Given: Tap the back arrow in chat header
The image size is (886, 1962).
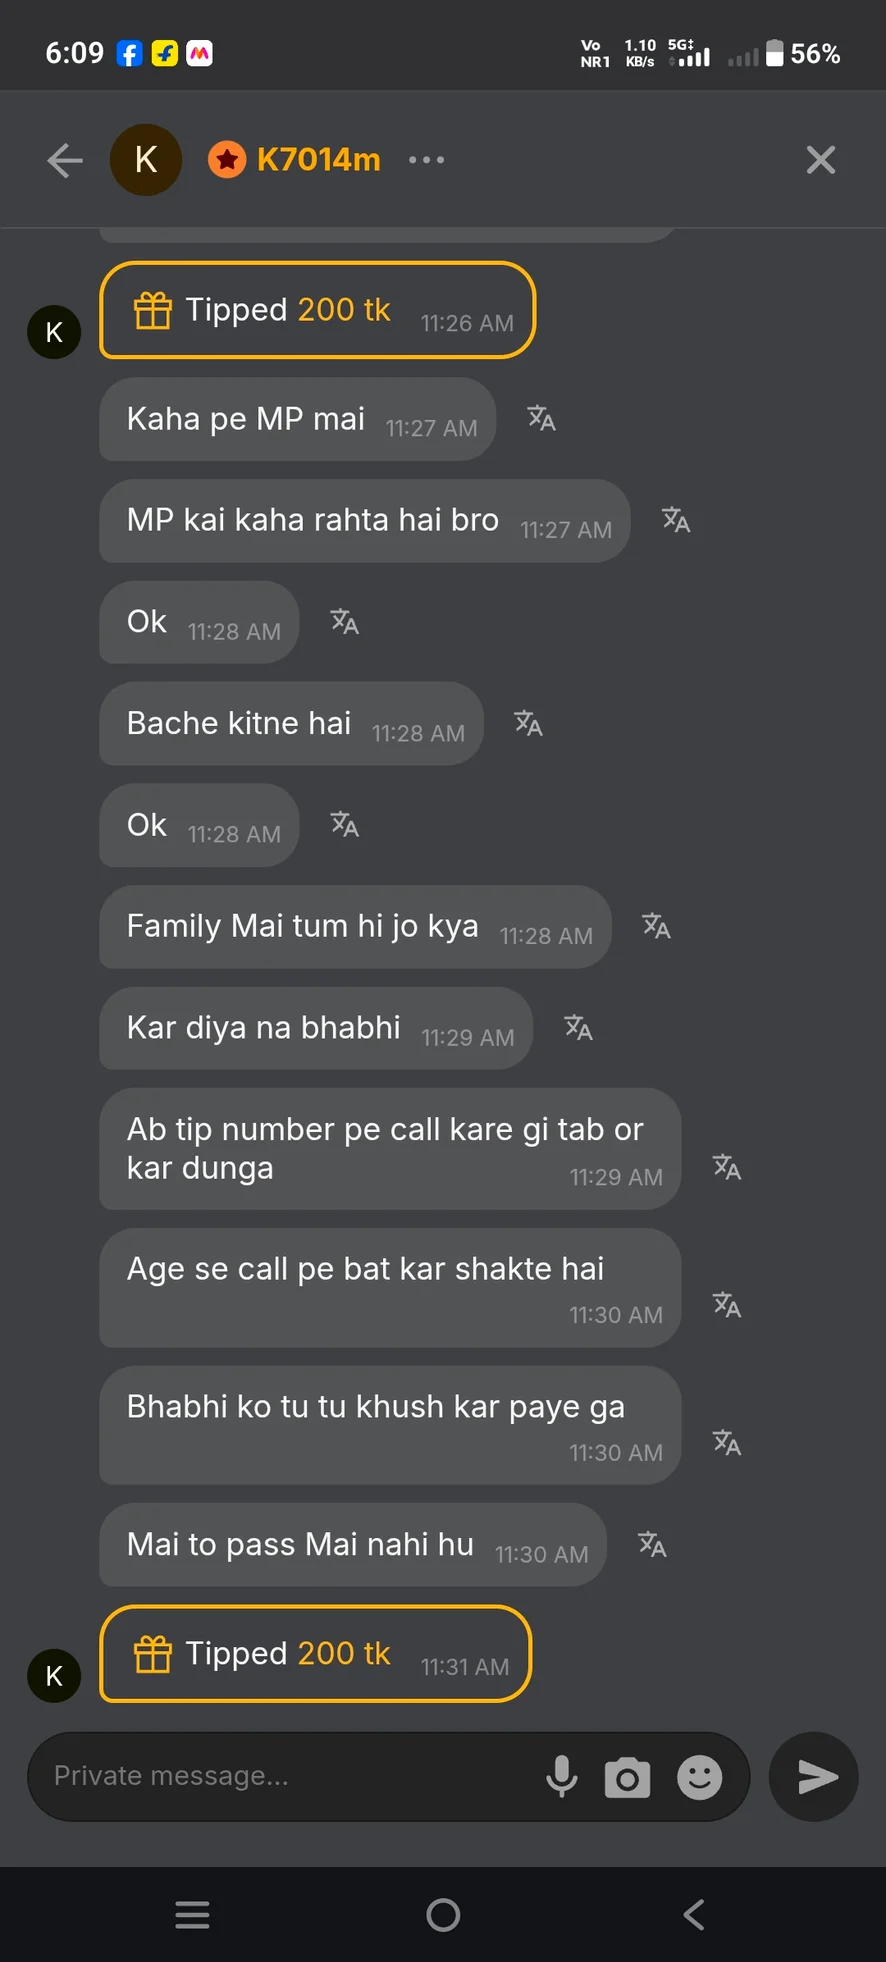Looking at the screenshot, I should (x=65, y=160).
